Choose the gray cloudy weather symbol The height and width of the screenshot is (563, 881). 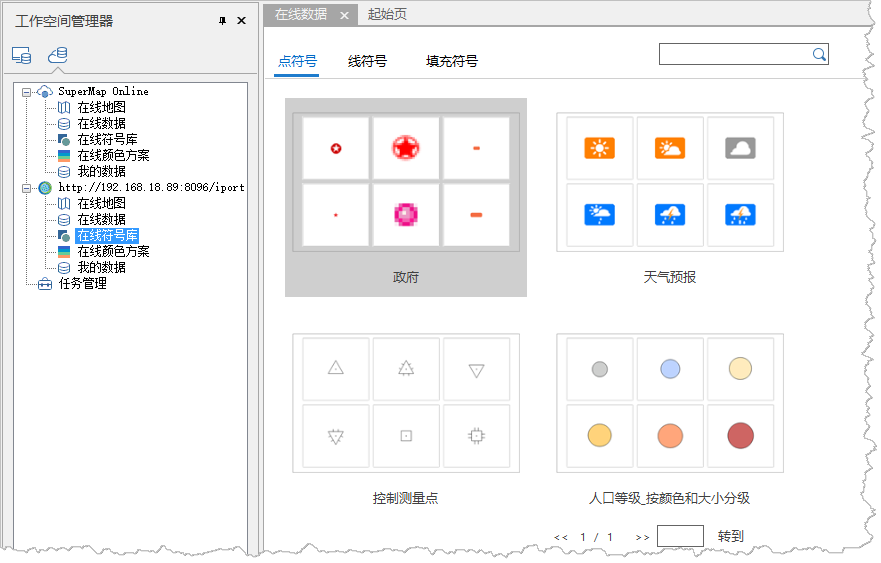(x=740, y=149)
